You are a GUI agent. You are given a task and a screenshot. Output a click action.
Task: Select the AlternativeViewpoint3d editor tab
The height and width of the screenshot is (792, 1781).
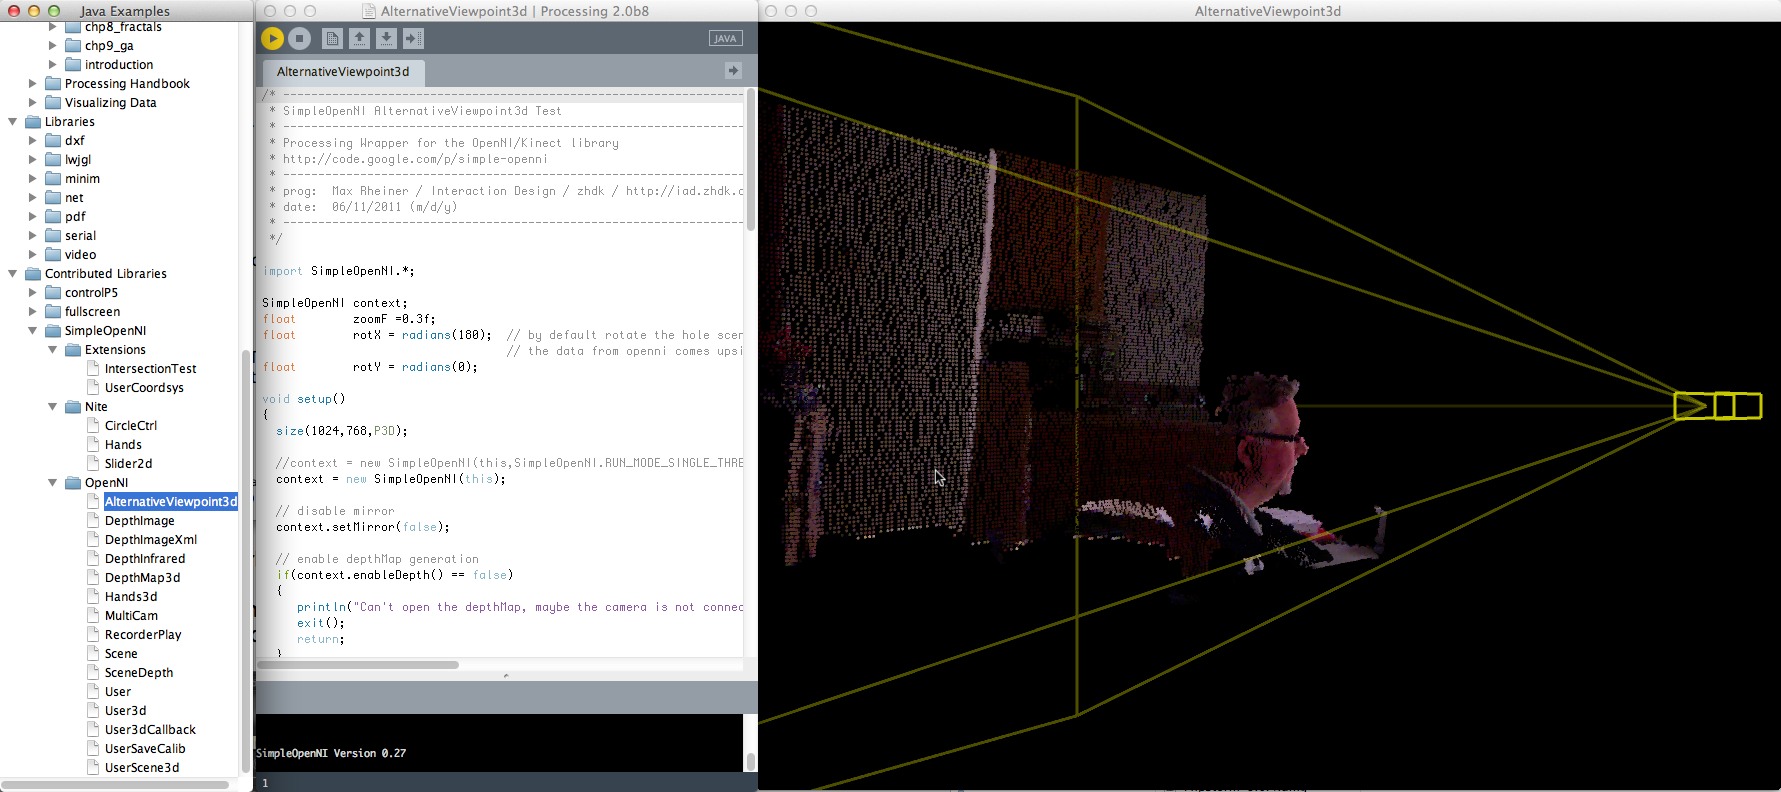click(343, 72)
